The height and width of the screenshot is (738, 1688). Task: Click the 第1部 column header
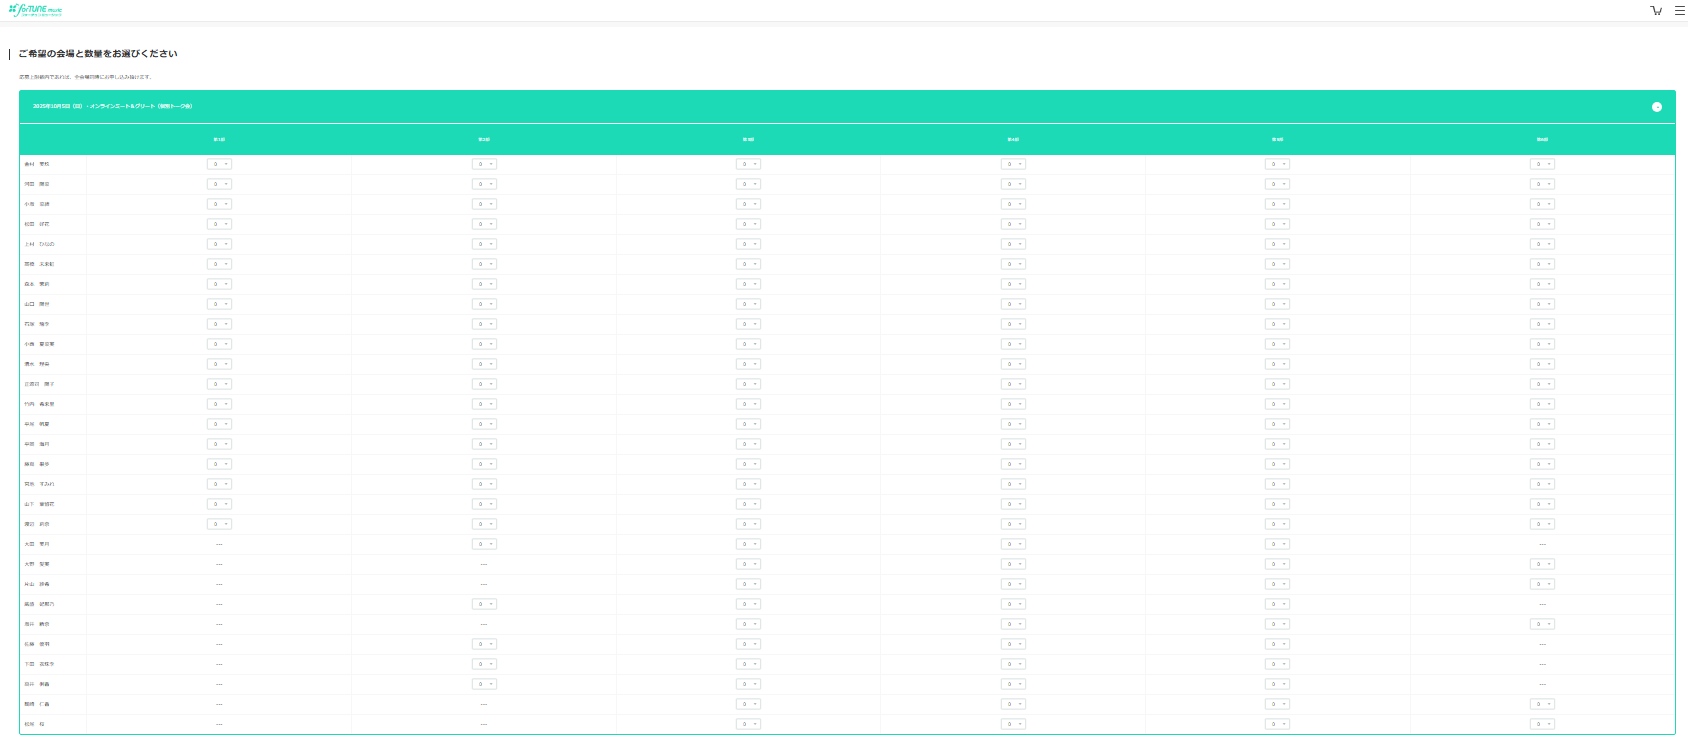click(x=219, y=139)
